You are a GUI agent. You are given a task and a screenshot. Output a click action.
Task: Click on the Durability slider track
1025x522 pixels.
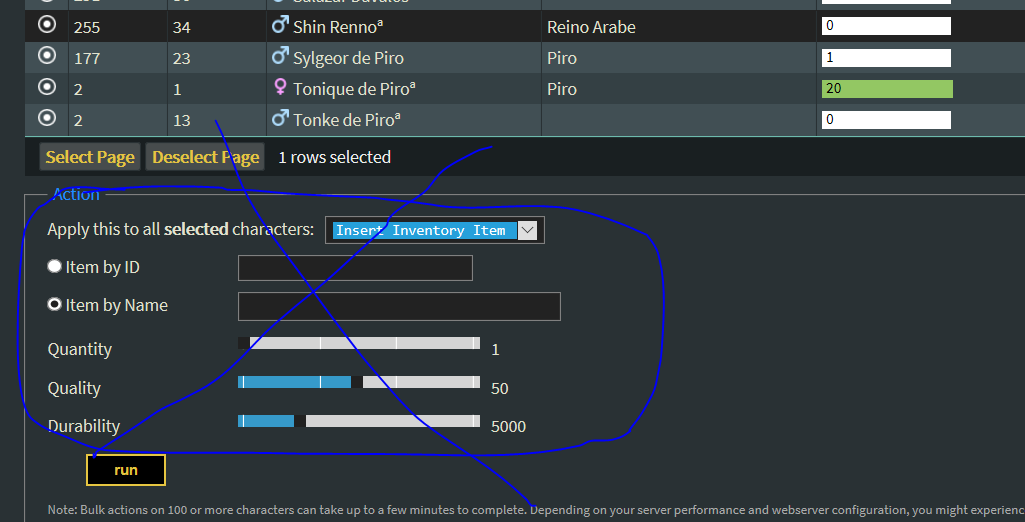coord(359,421)
